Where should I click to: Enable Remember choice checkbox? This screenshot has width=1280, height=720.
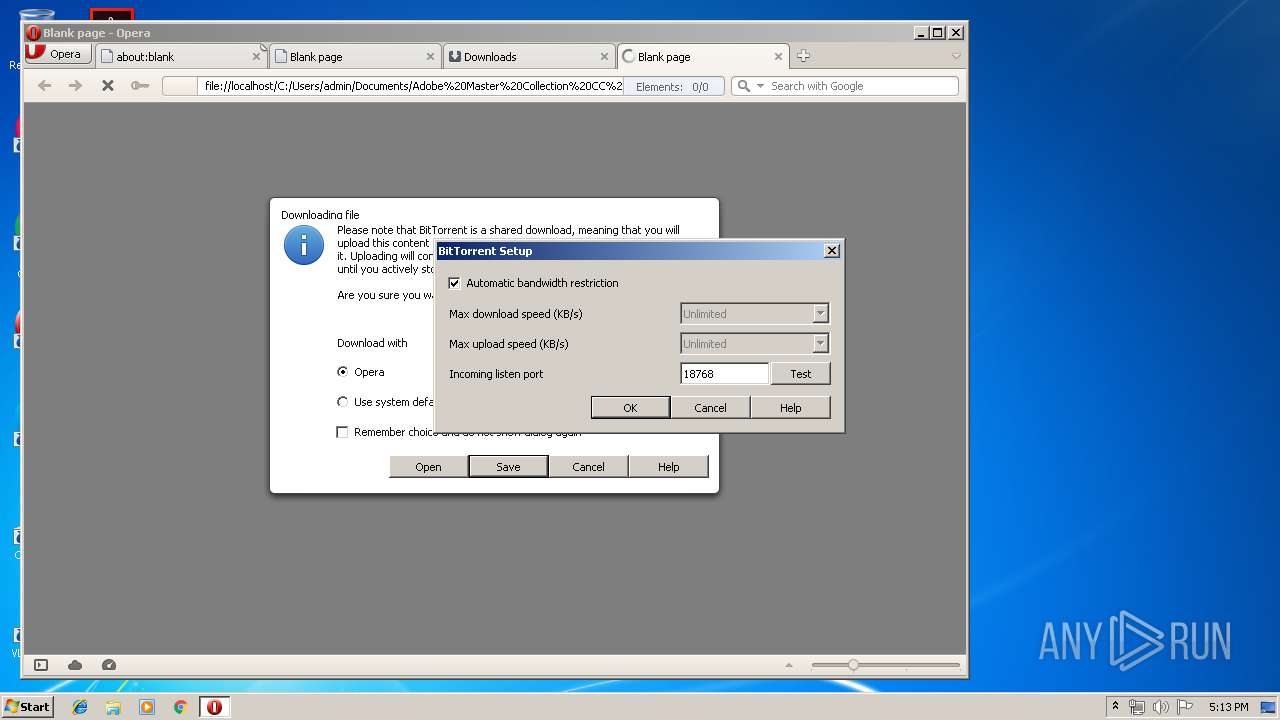coord(343,432)
